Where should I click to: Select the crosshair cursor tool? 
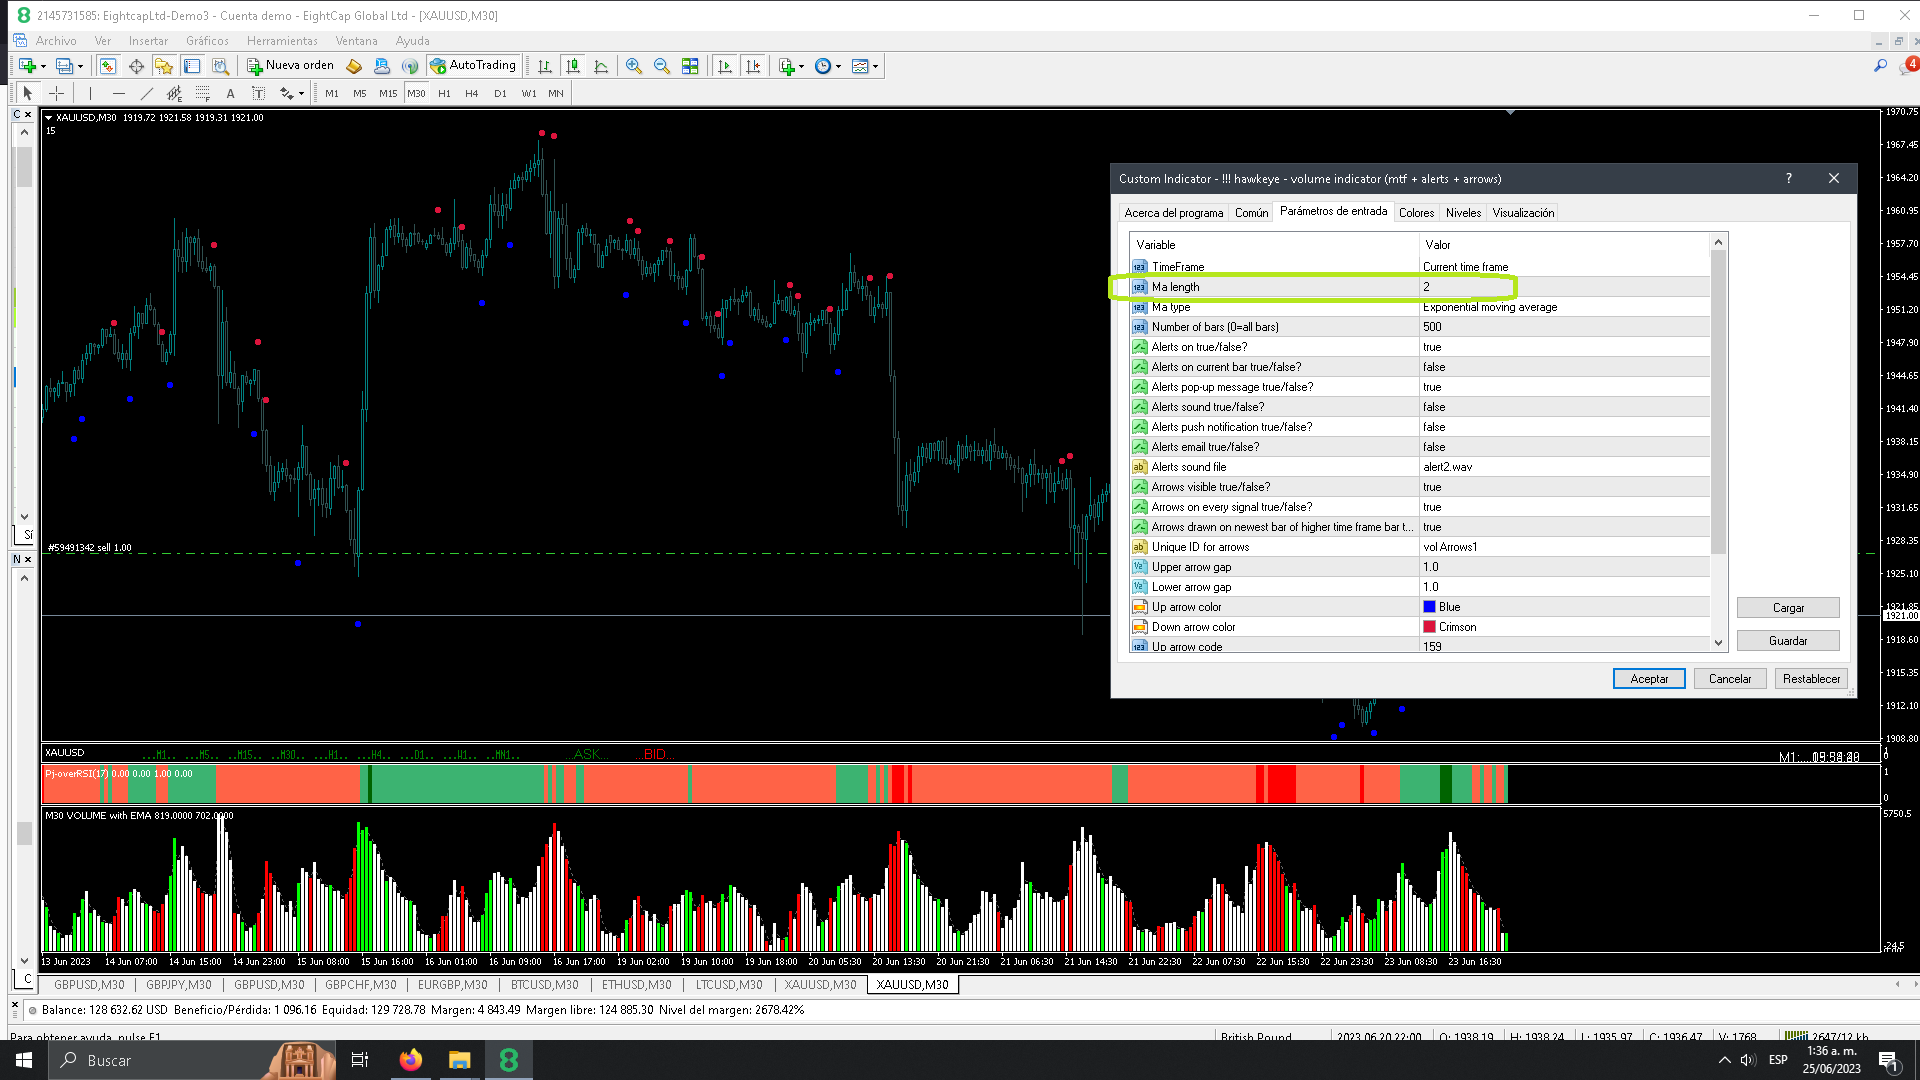57,93
